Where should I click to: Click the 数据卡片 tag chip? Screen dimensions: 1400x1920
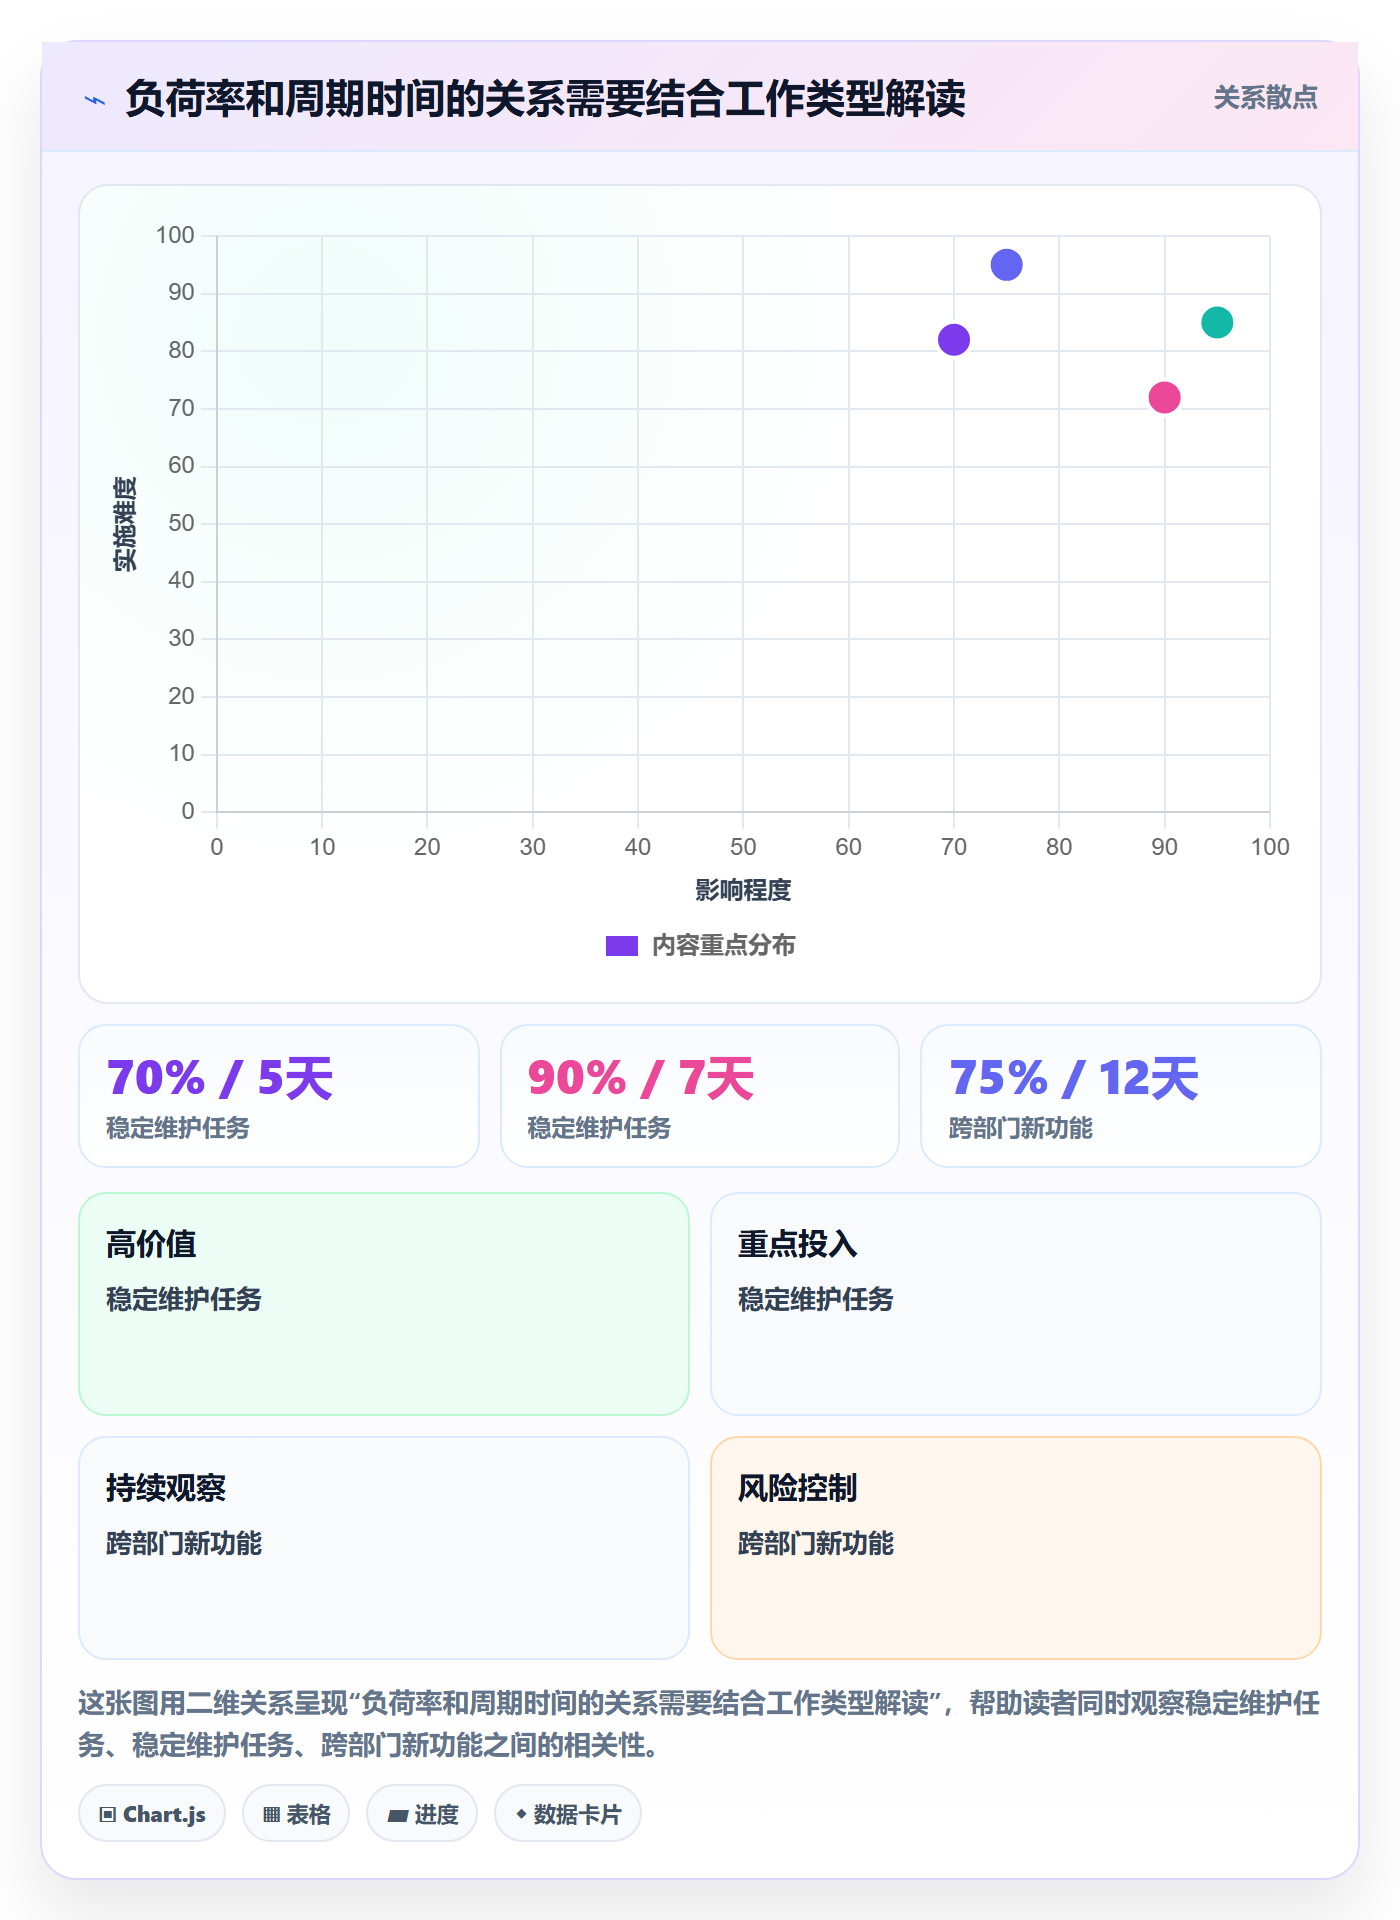coord(568,1814)
